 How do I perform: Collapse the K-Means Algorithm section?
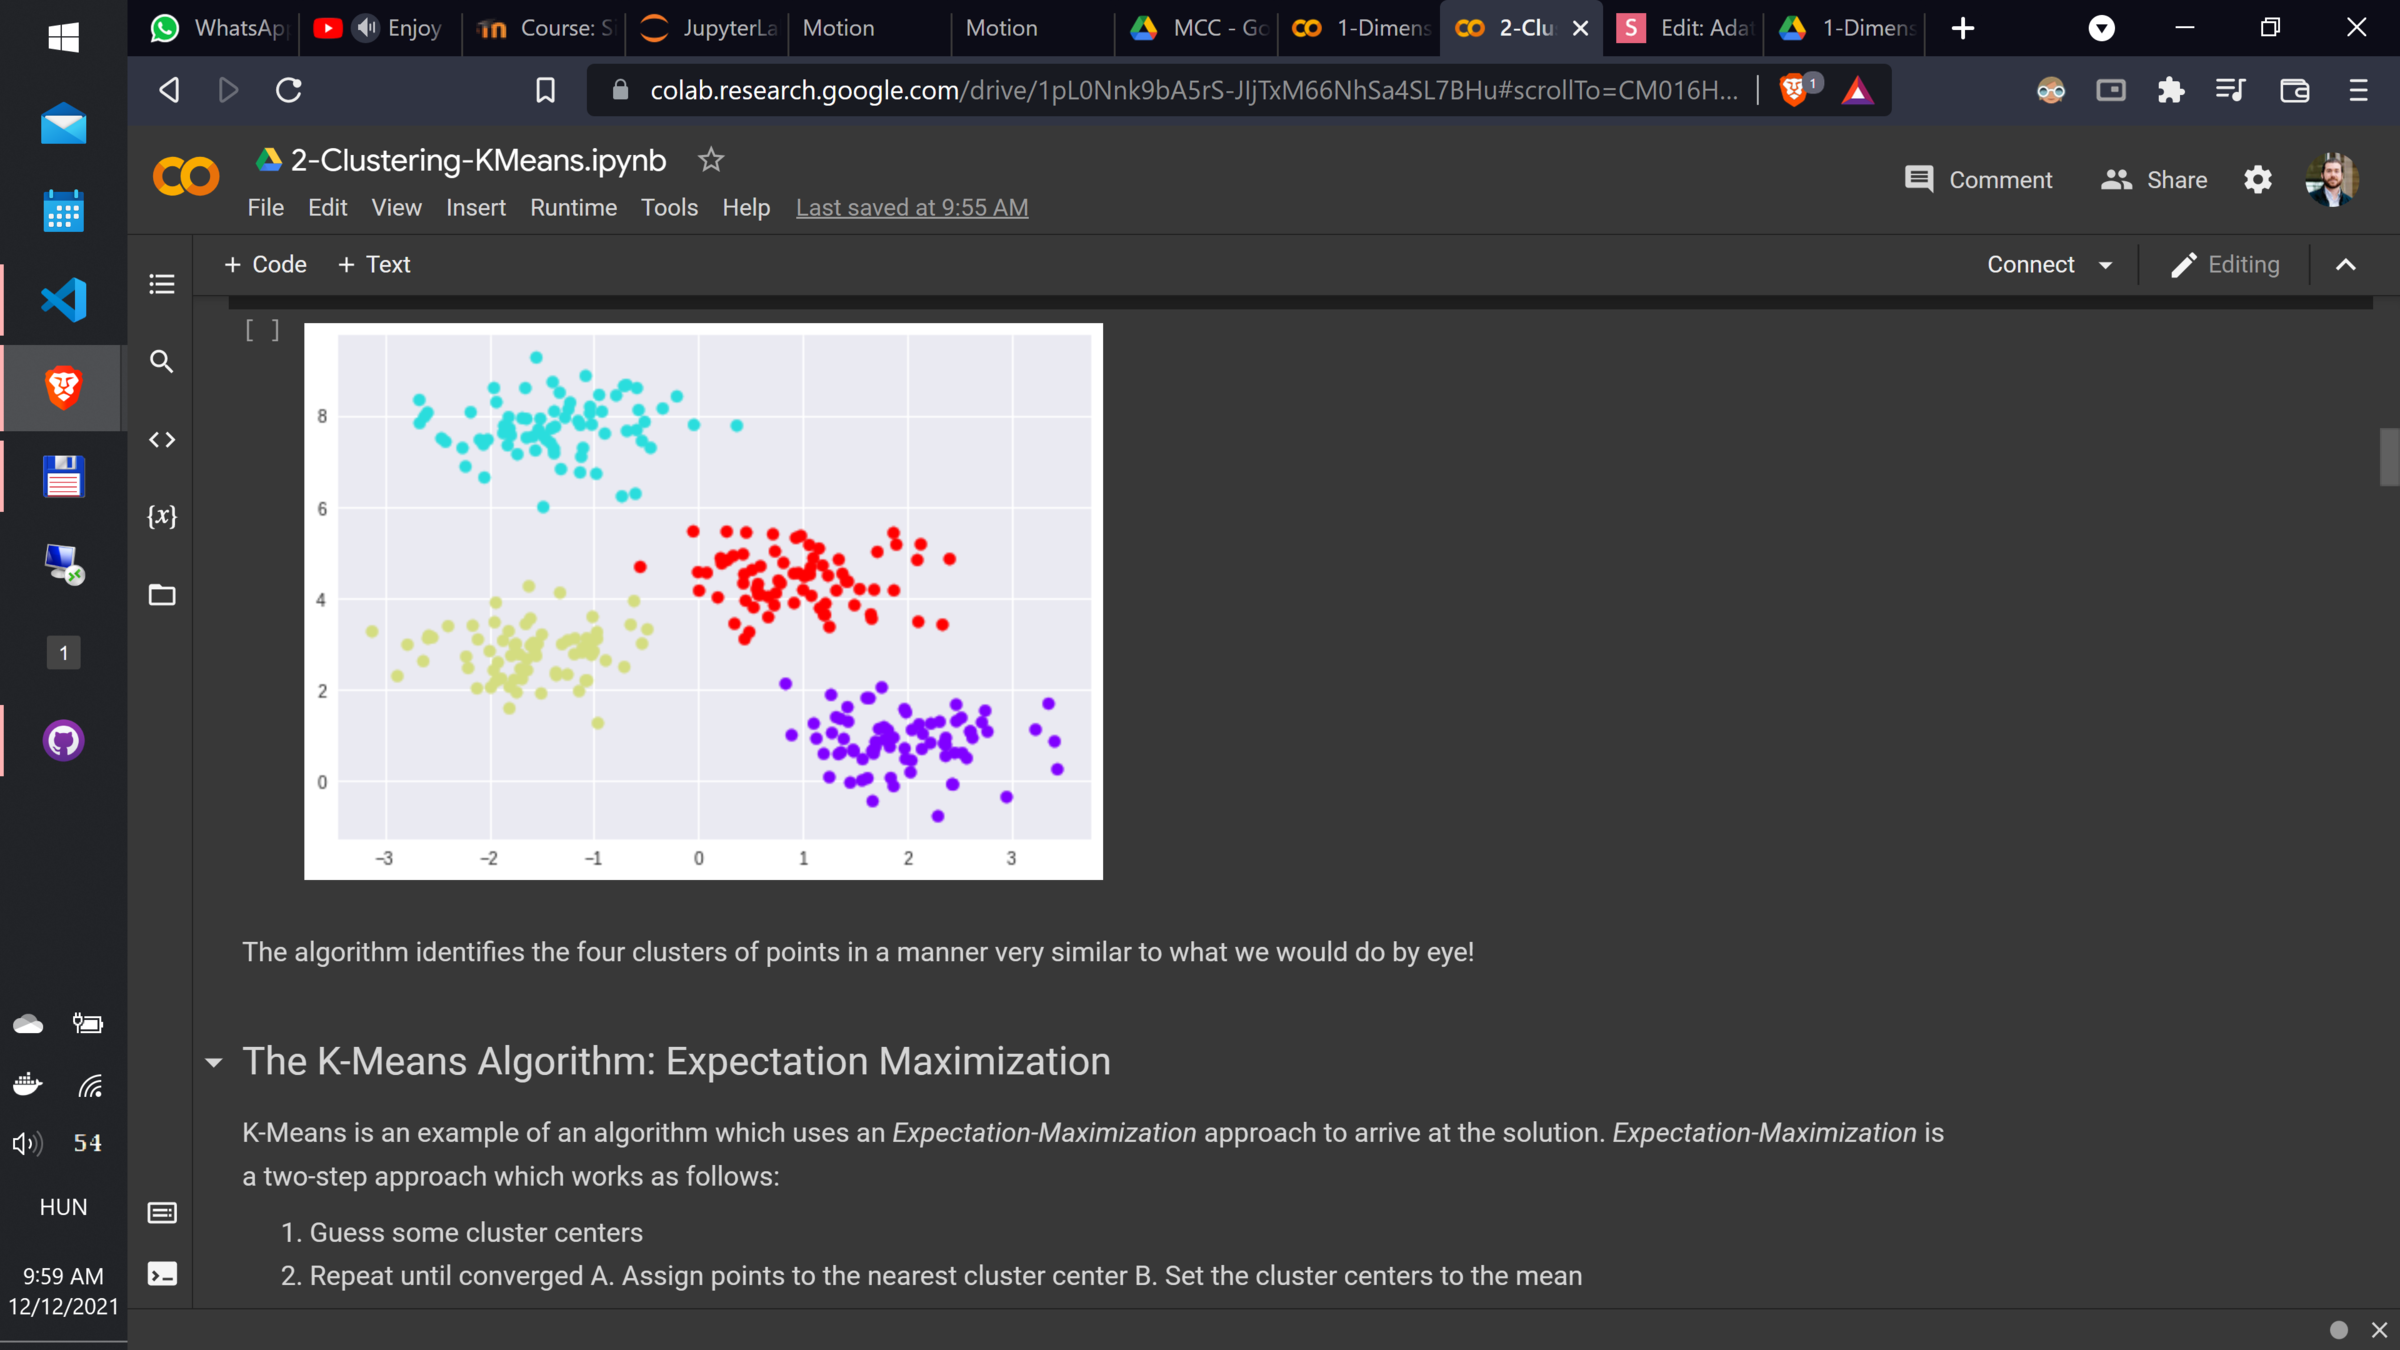click(x=213, y=1062)
